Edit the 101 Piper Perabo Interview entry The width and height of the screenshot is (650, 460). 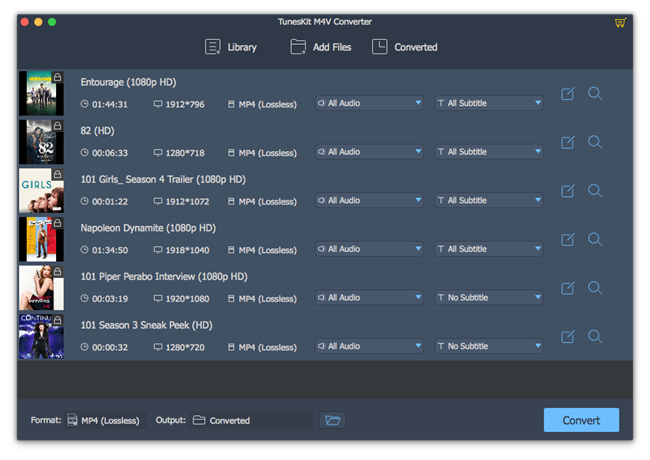tap(568, 288)
